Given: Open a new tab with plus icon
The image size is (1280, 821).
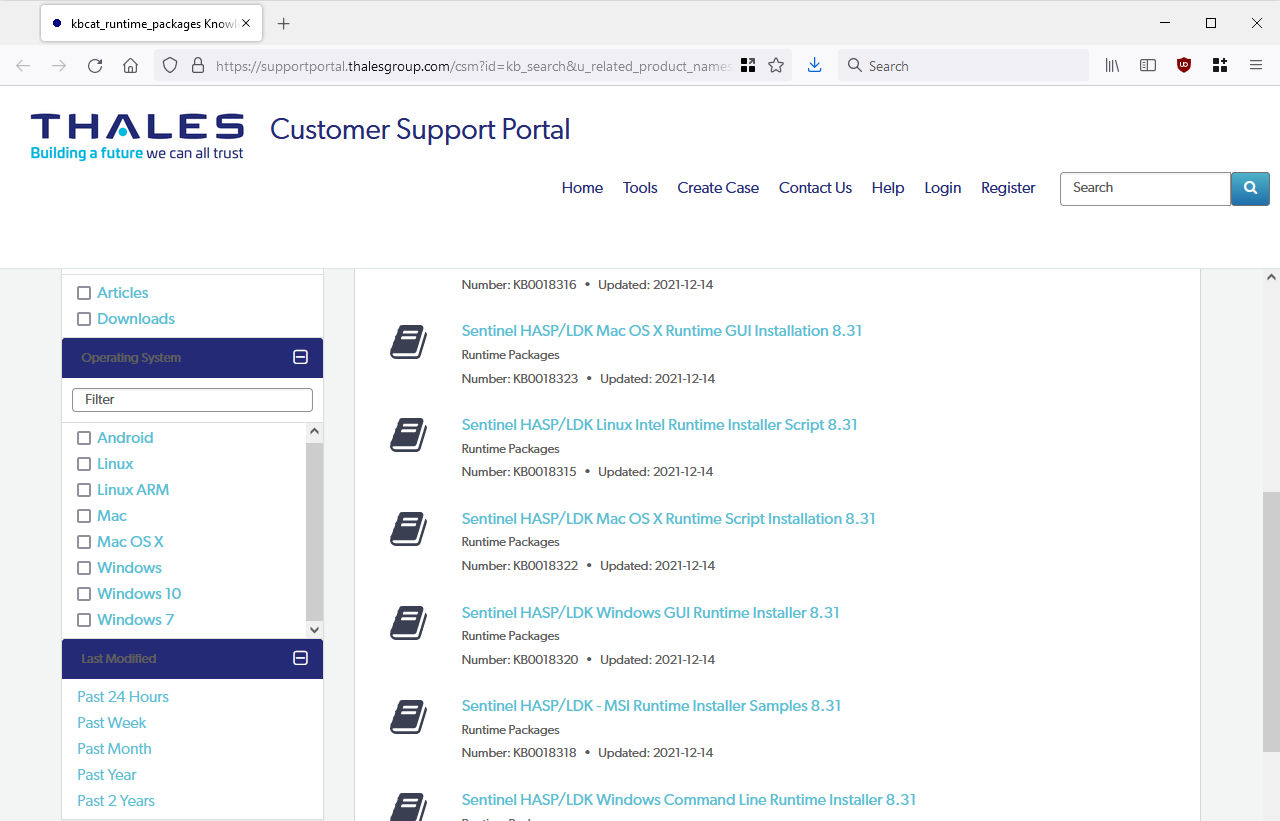Looking at the screenshot, I should tap(284, 23).
